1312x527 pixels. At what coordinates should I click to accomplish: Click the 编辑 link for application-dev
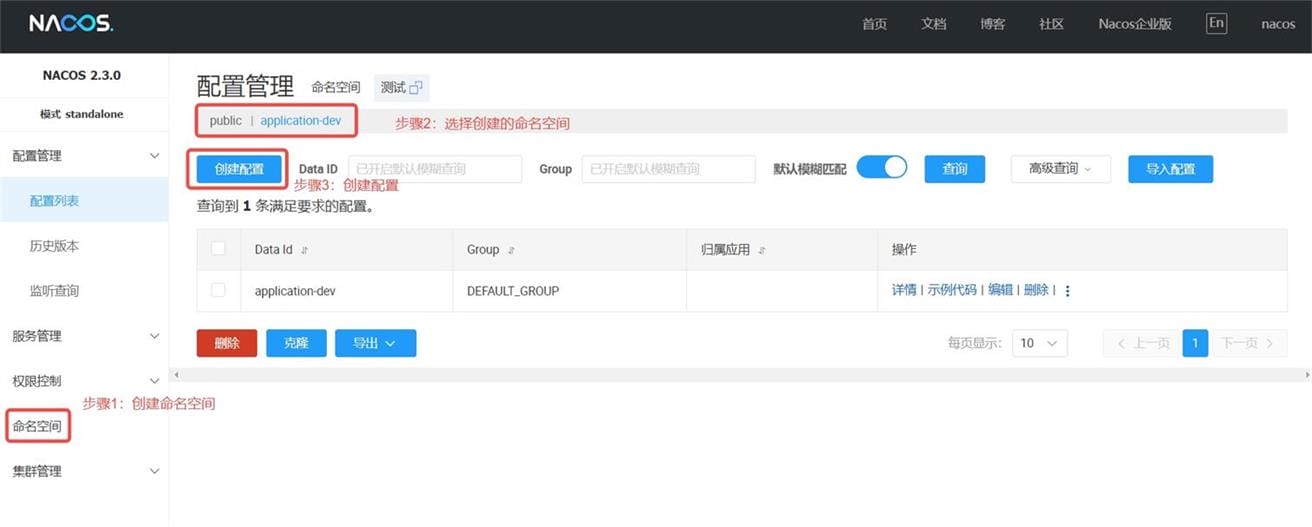point(1000,290)
